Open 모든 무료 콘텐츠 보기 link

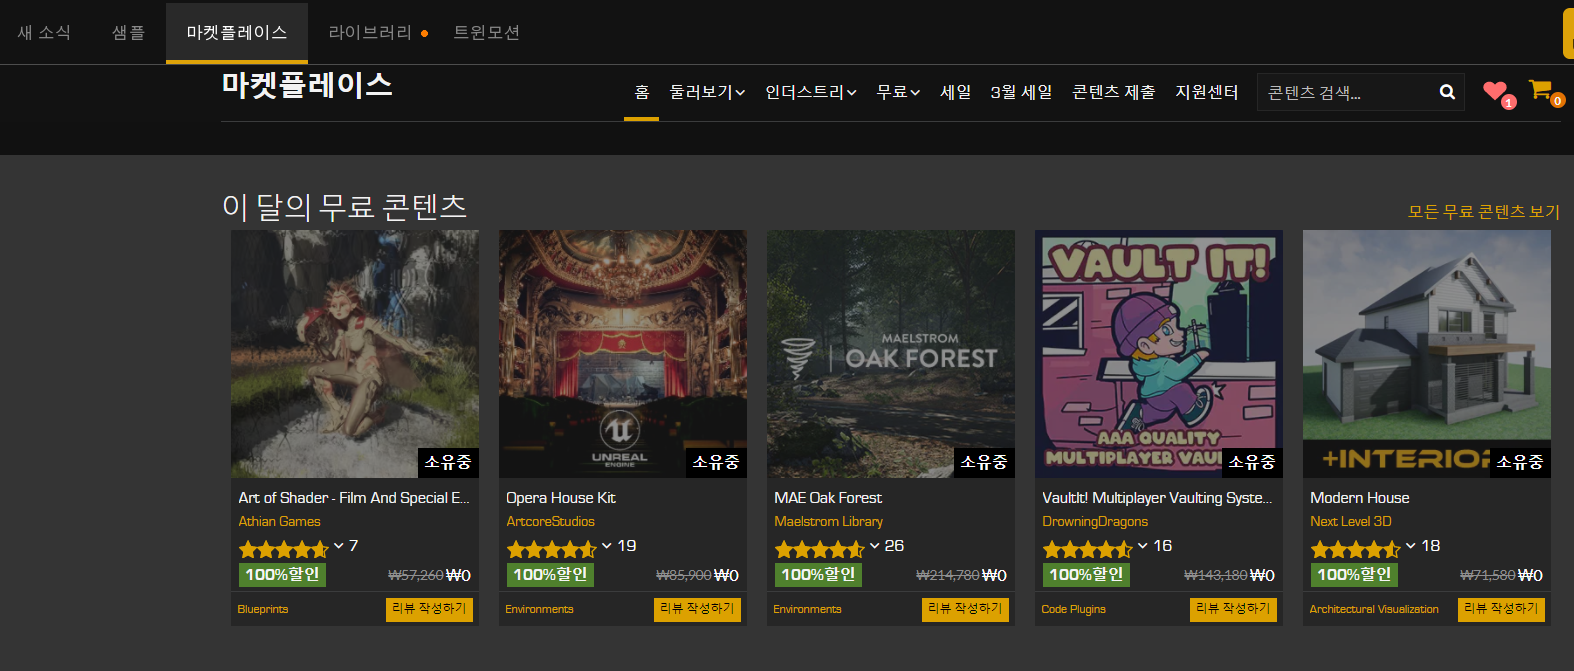point(1484,212)
